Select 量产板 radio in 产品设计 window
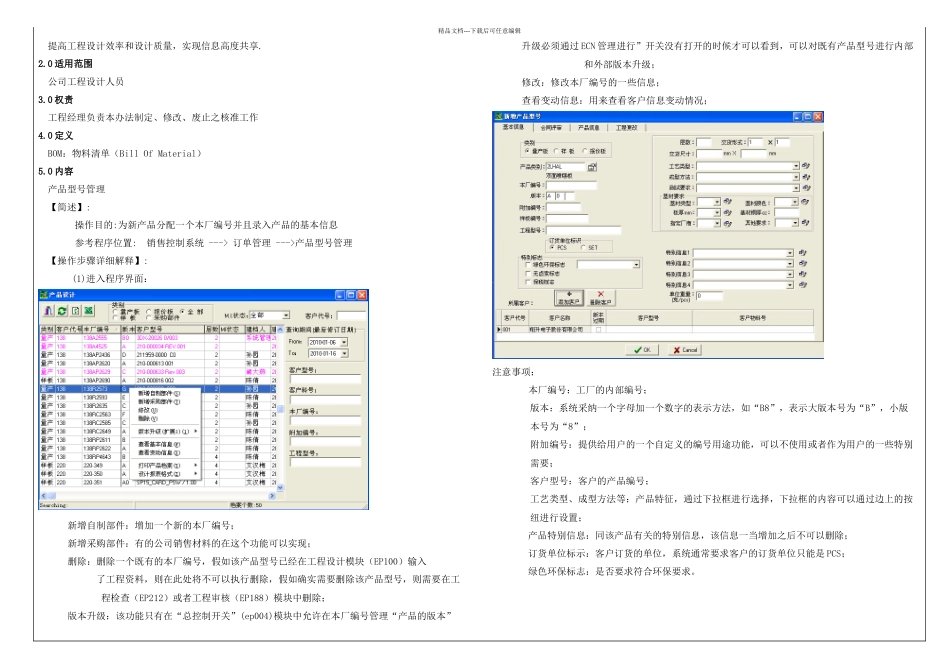Image resolution: width=950 pixels, height=672 pixels. (x=116, y=311)
